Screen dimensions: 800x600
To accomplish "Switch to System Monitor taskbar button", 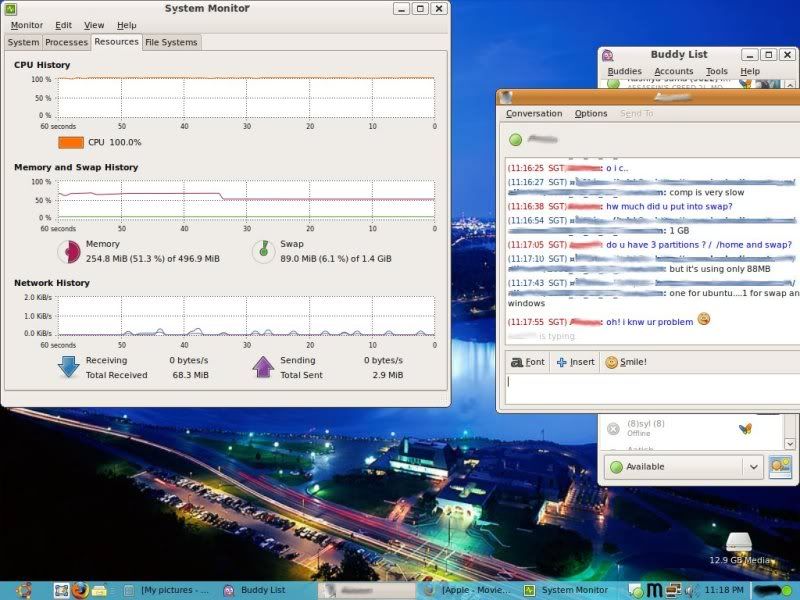I will point(567,590).
